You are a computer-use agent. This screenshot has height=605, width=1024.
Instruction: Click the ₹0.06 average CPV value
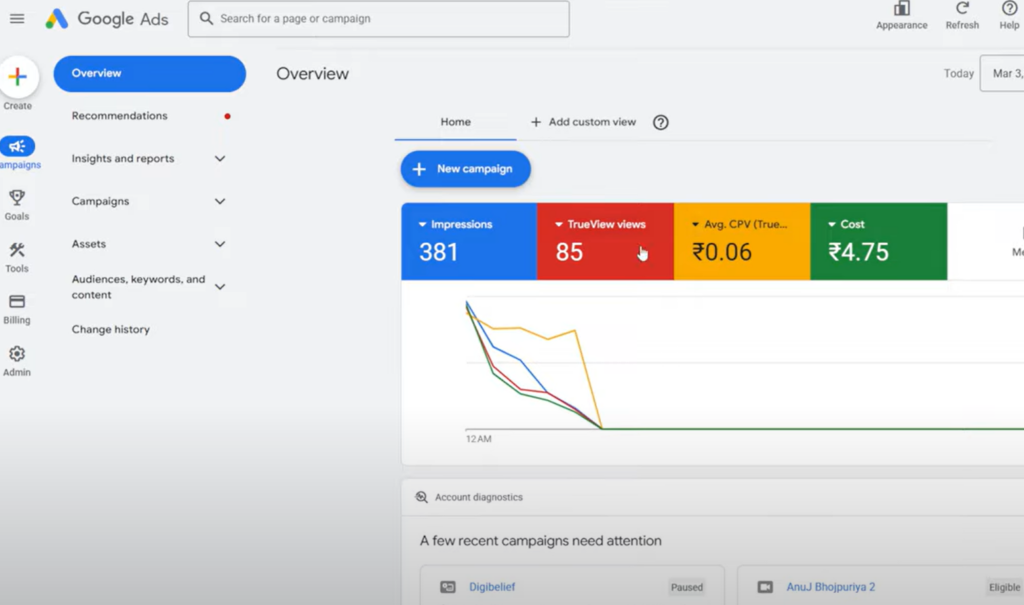tap(722, 252)
